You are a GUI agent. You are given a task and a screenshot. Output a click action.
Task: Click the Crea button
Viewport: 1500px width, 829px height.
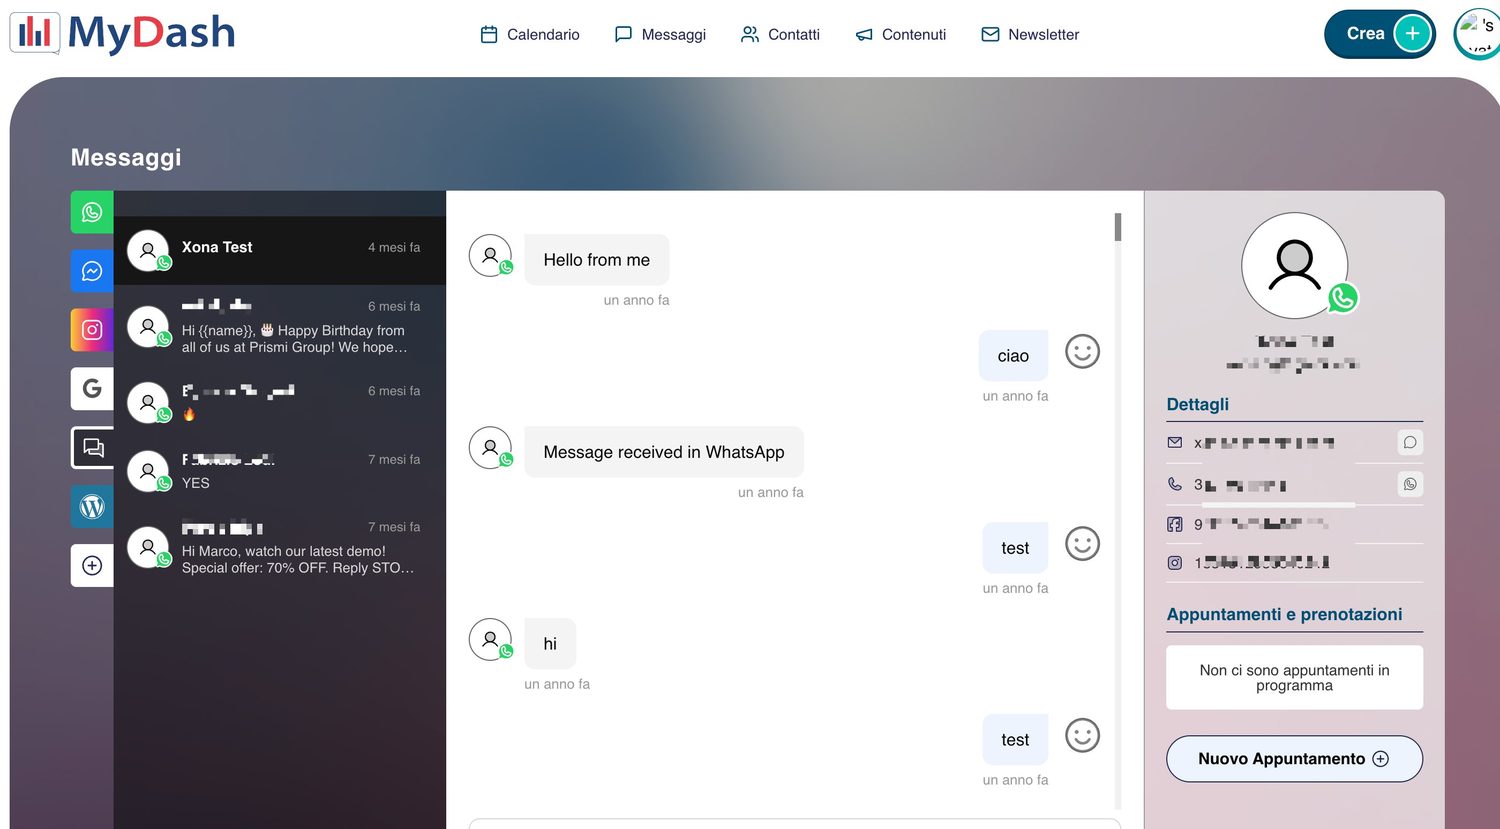click(1380, 34)
